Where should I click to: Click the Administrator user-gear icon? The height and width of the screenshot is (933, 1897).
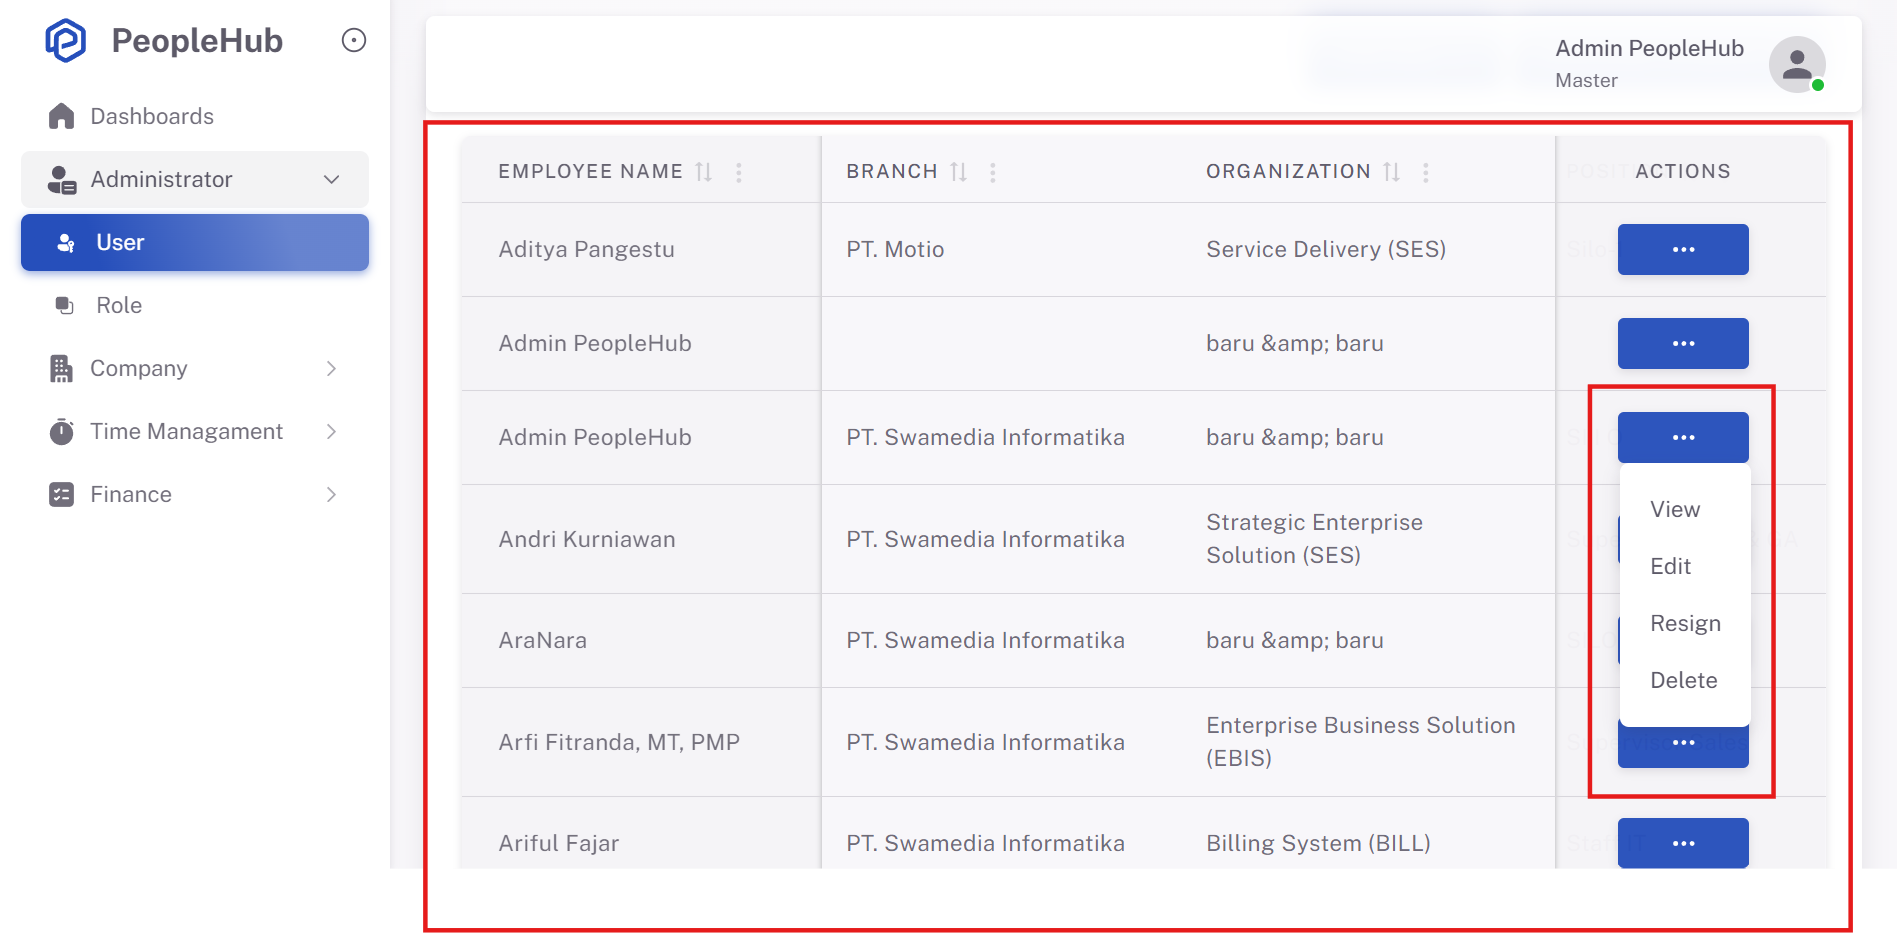[x=62, y=180]
